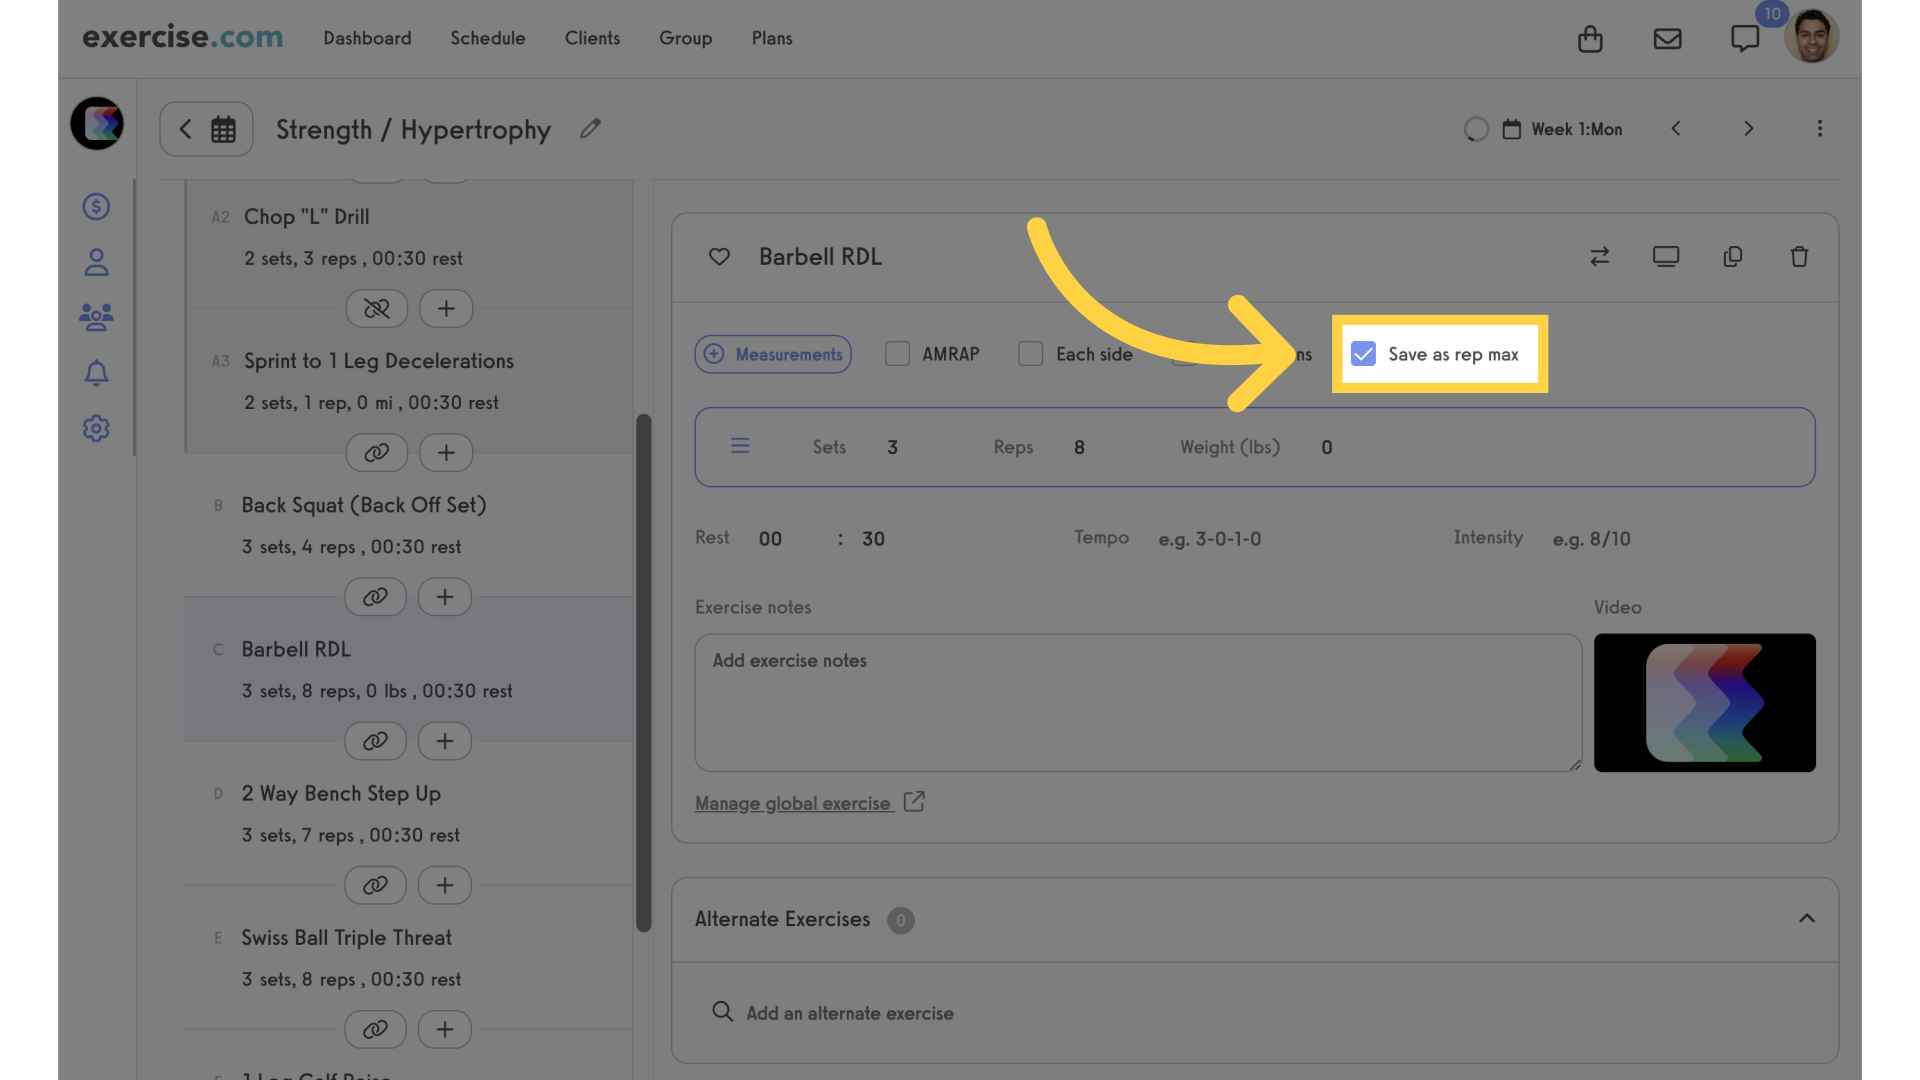Unlink superset below Chop L Drill

pos(376,309)
